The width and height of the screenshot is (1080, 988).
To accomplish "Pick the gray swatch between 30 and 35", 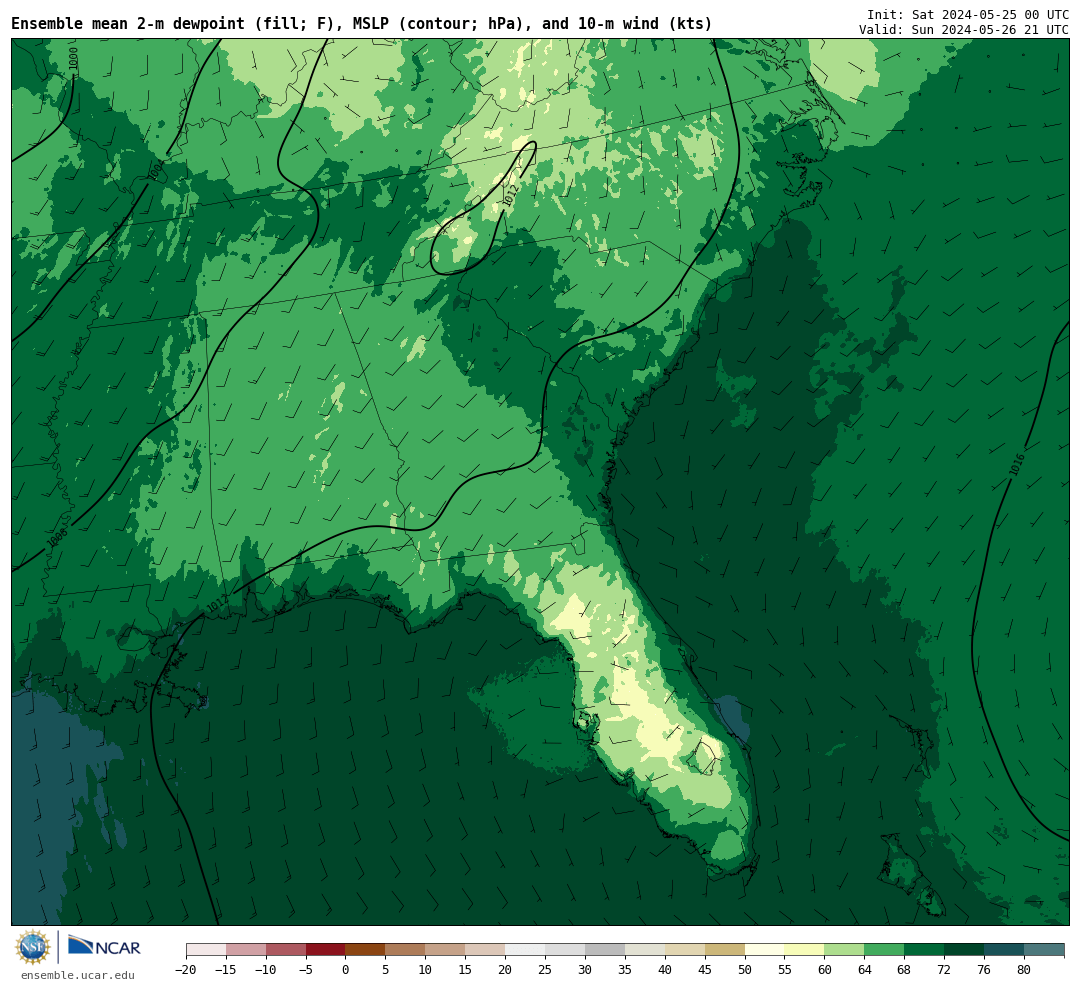I will pyautogui.click(x=605, y=950).
